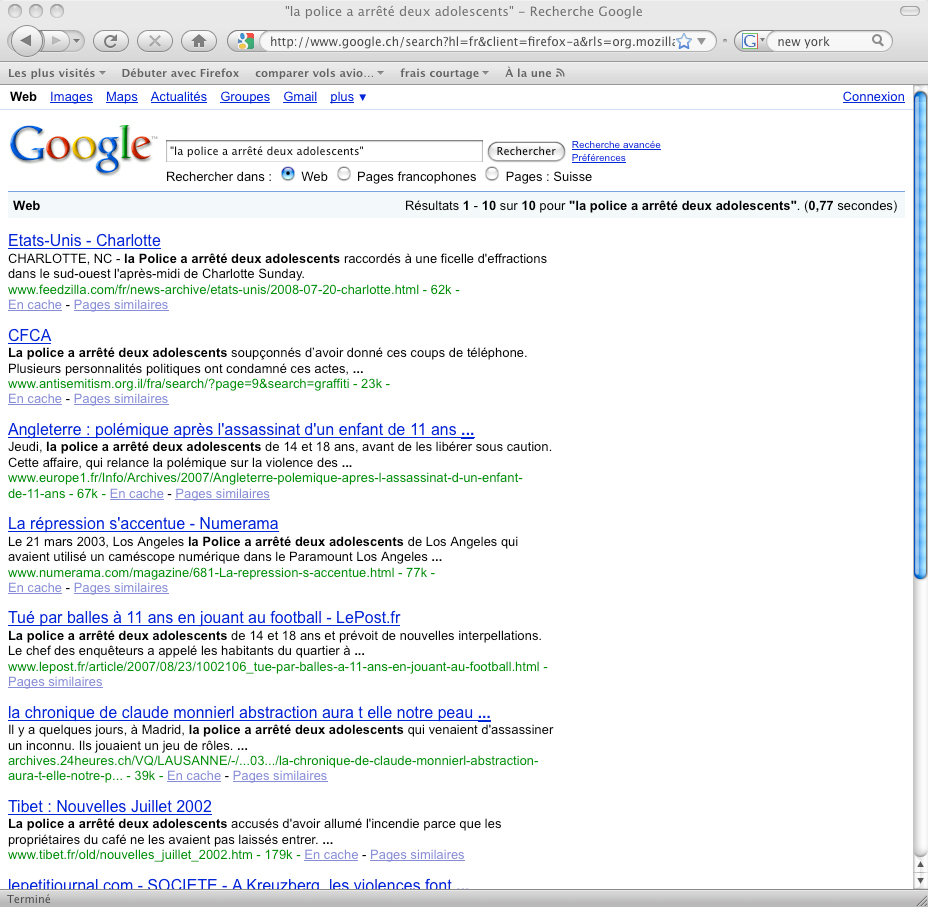Switch to the Maps search tab
The width and height of the screenshot is (928, 907).
pos(121,96)
